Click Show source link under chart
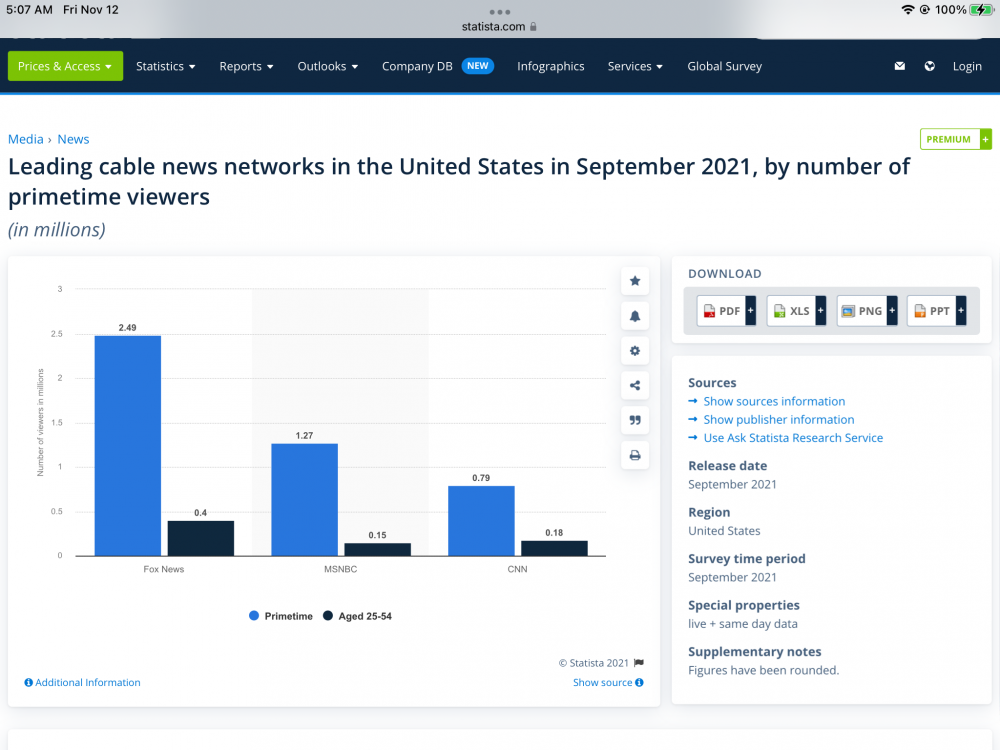1000x750 pixels. pyautogui.click(x=602, y=682)
